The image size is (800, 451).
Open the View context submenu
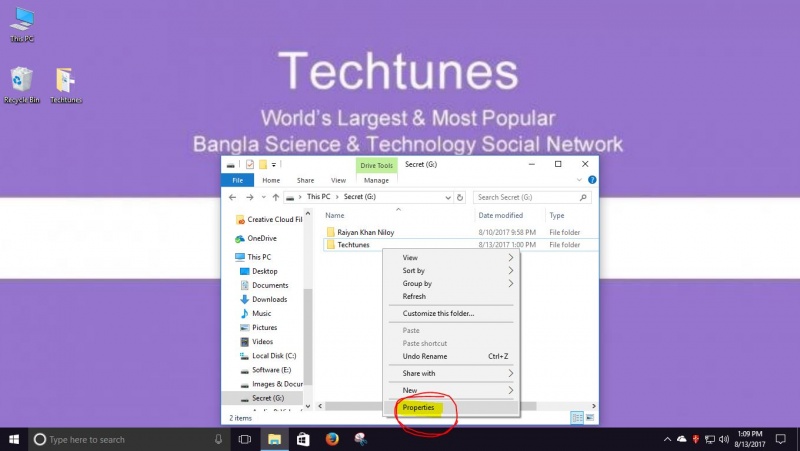tap(452, 258)
